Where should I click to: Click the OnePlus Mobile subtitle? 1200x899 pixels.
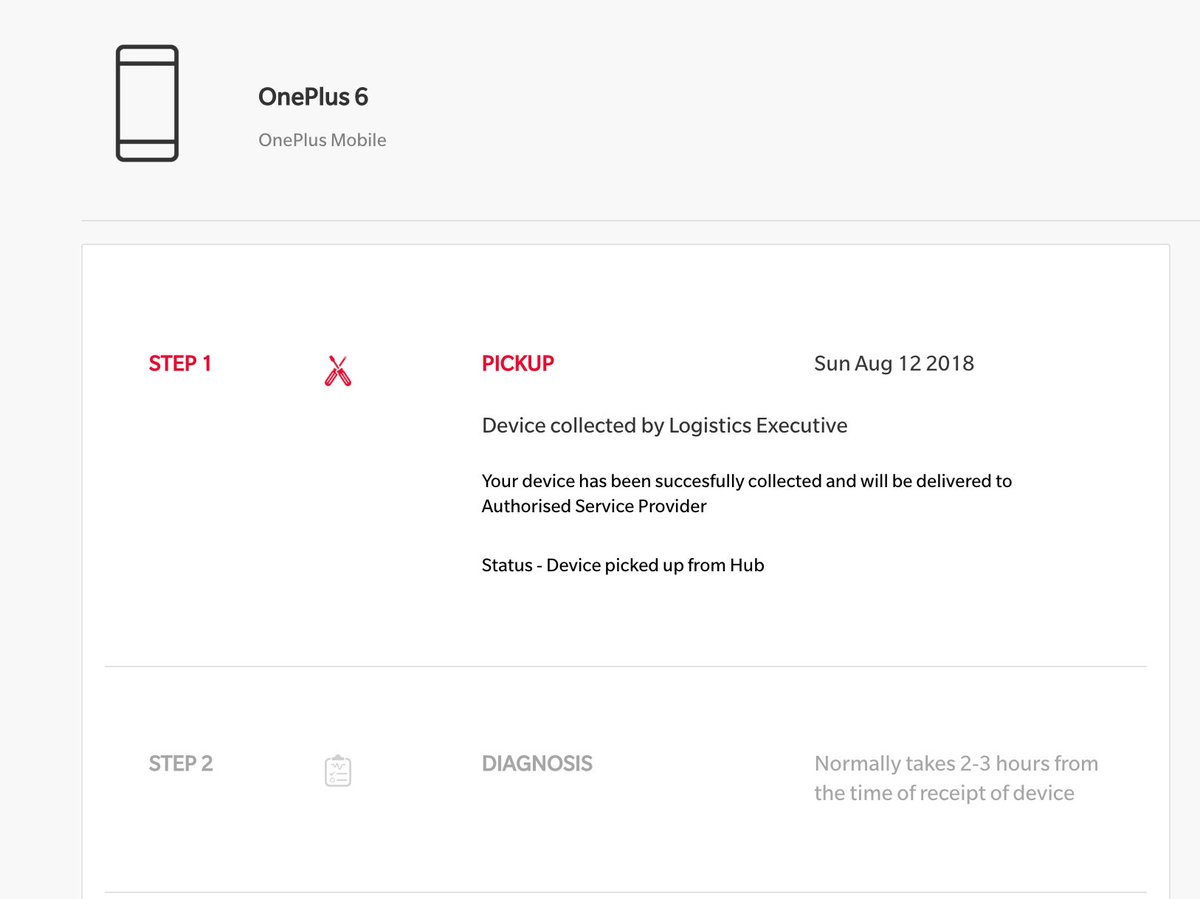(322, 140)
